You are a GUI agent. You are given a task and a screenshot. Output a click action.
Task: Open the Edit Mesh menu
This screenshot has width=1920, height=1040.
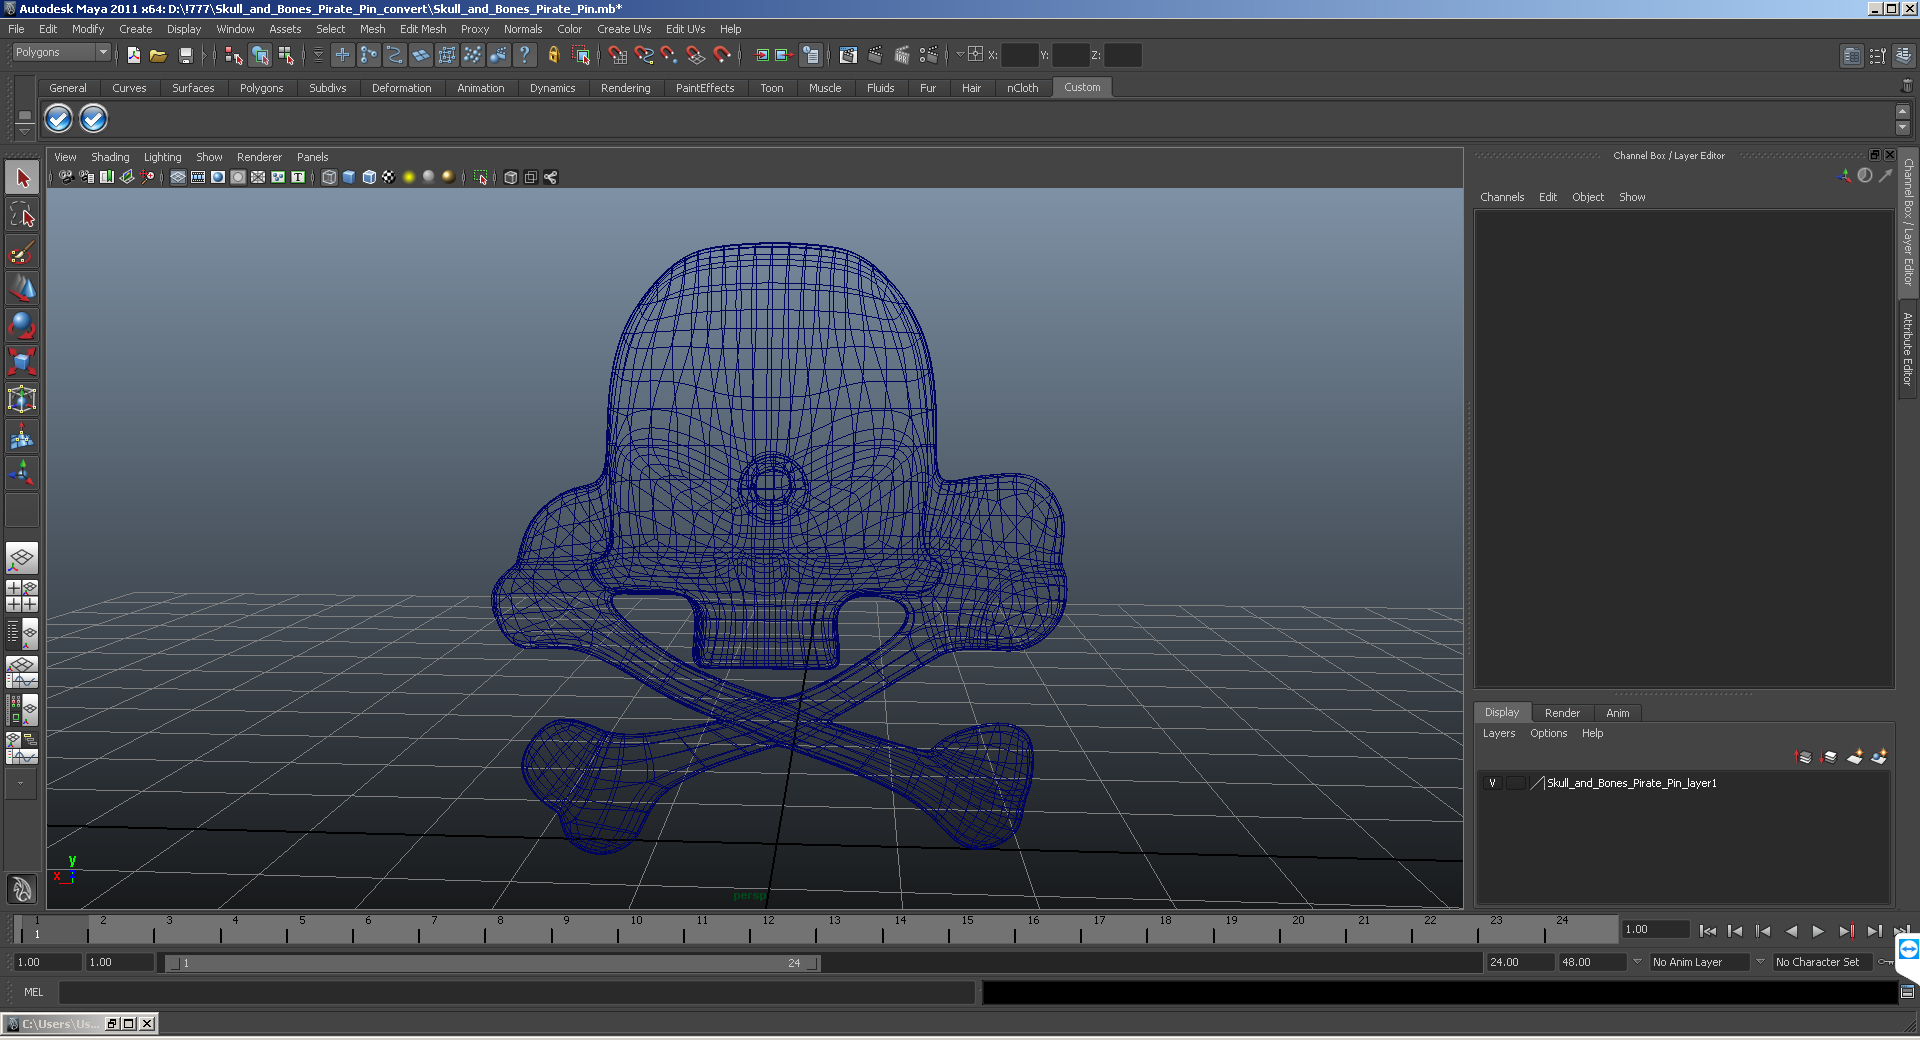click(423, 29)
